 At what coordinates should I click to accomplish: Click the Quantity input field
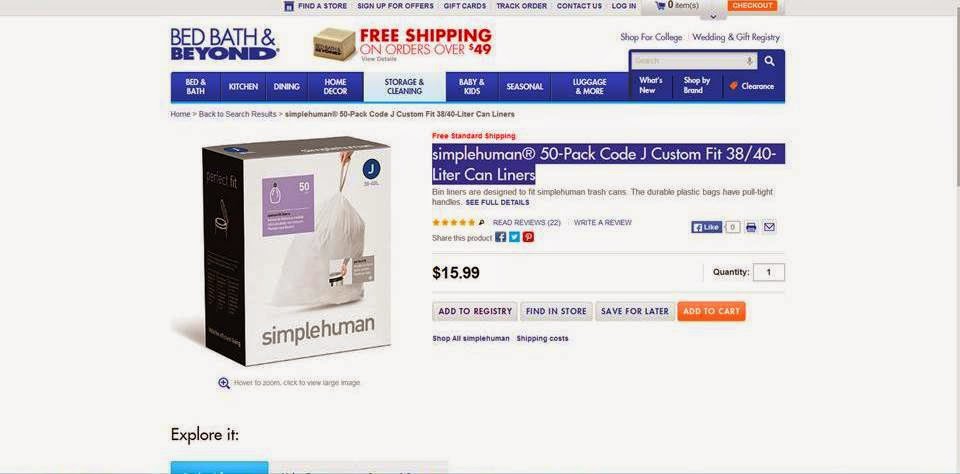[x=768, y=272]
